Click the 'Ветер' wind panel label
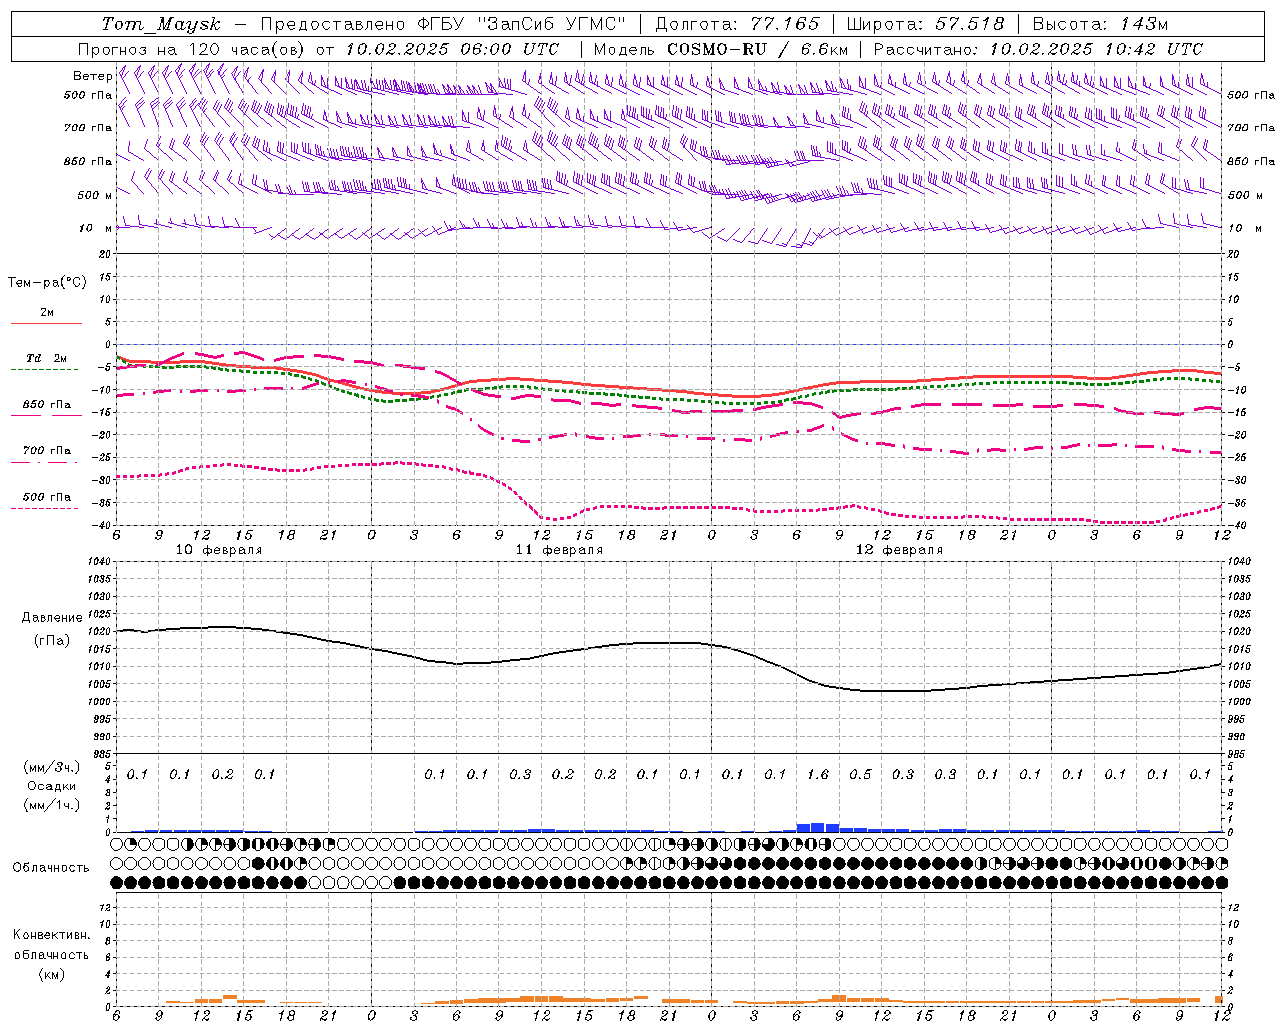1280x1024 pixels. tap(92, 76)
